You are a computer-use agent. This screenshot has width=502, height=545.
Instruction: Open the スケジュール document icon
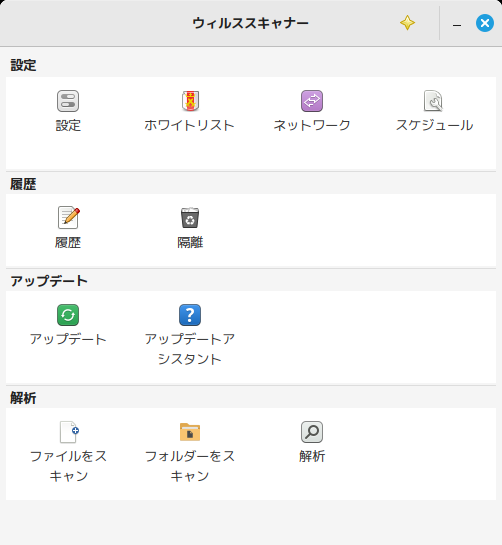433,101
